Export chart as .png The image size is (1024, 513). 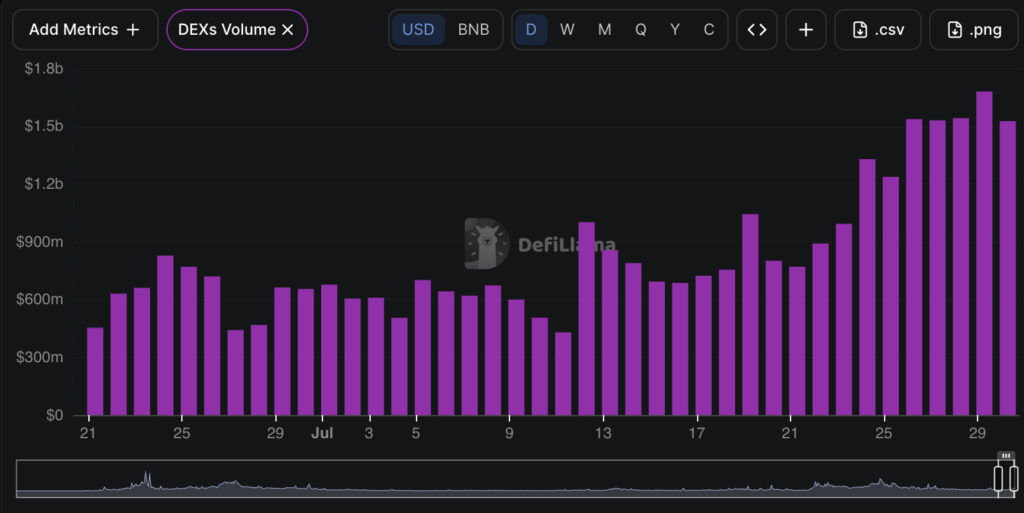pyautogui.click(x=973, y=29)
